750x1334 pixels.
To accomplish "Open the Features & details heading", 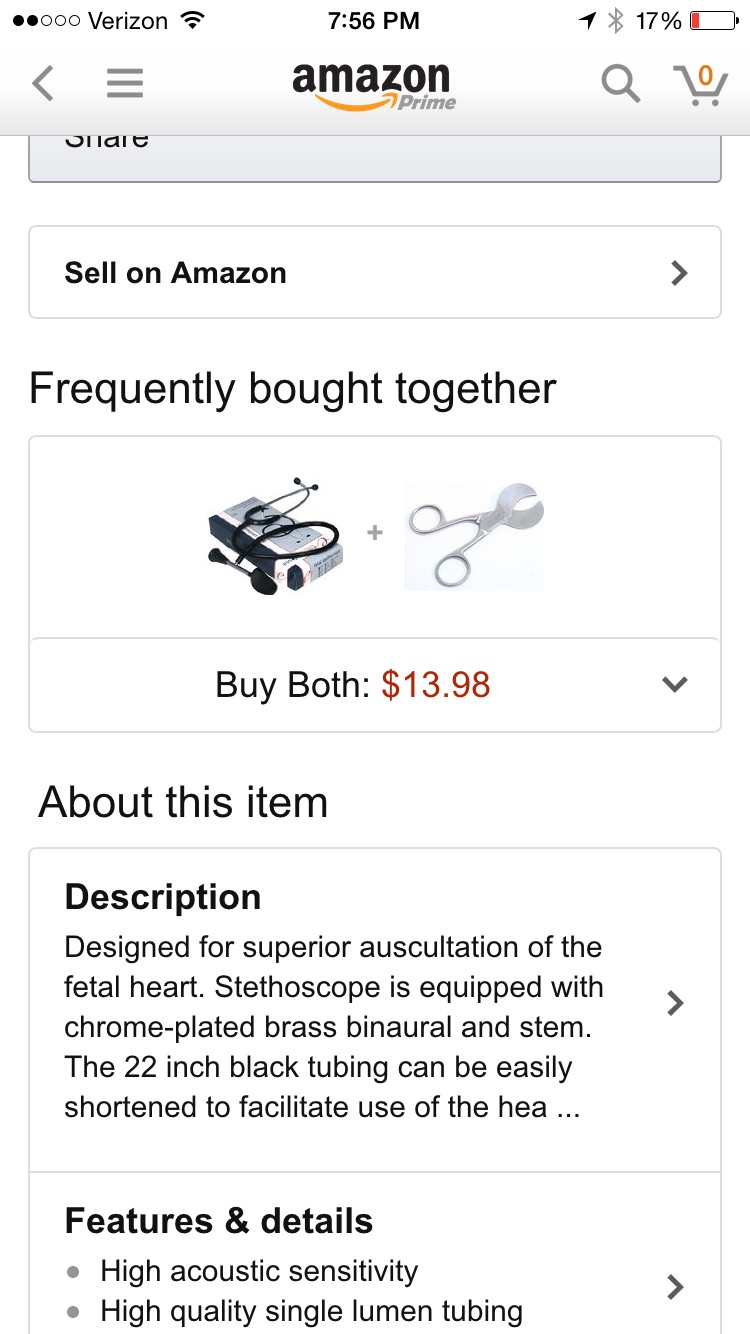I will point(219,1221).
